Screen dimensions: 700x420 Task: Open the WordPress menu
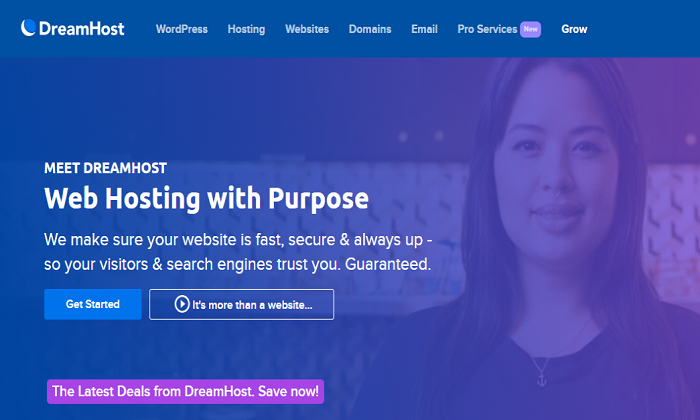[182, 29]
